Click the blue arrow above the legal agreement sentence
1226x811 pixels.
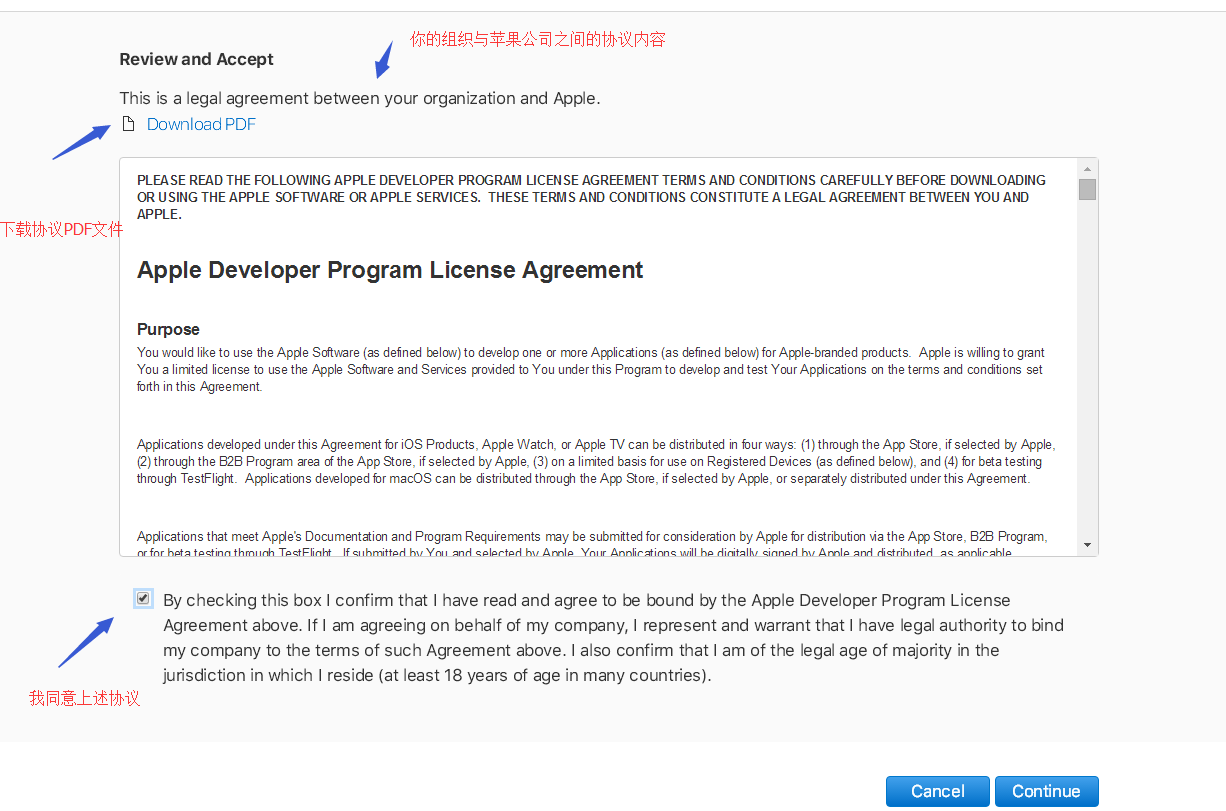click(x=384, y=60)
